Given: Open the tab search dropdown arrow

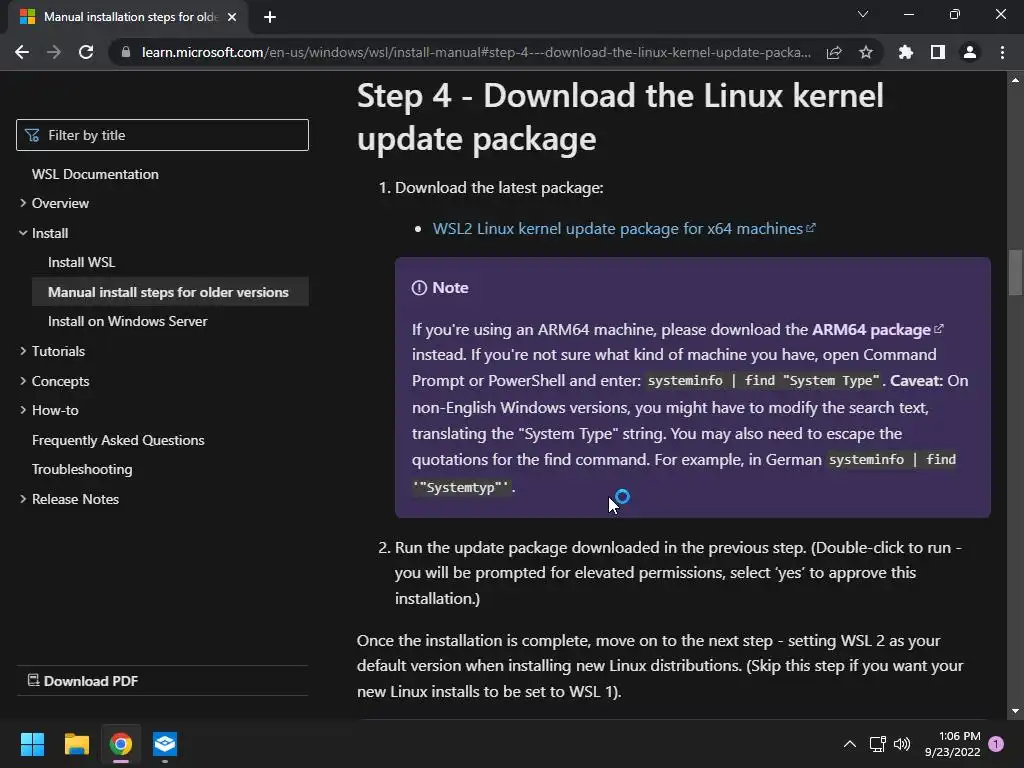Looking at the screenshot, I should [x=863, y=14].
